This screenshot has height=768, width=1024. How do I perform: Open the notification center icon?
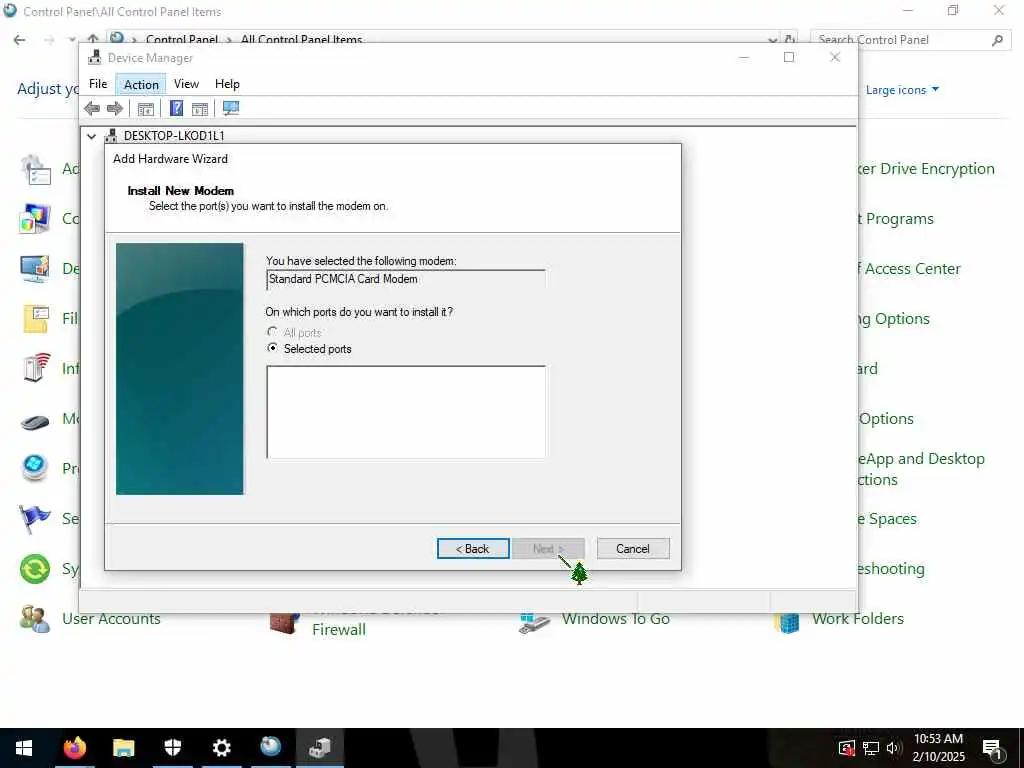coord(991,749)
